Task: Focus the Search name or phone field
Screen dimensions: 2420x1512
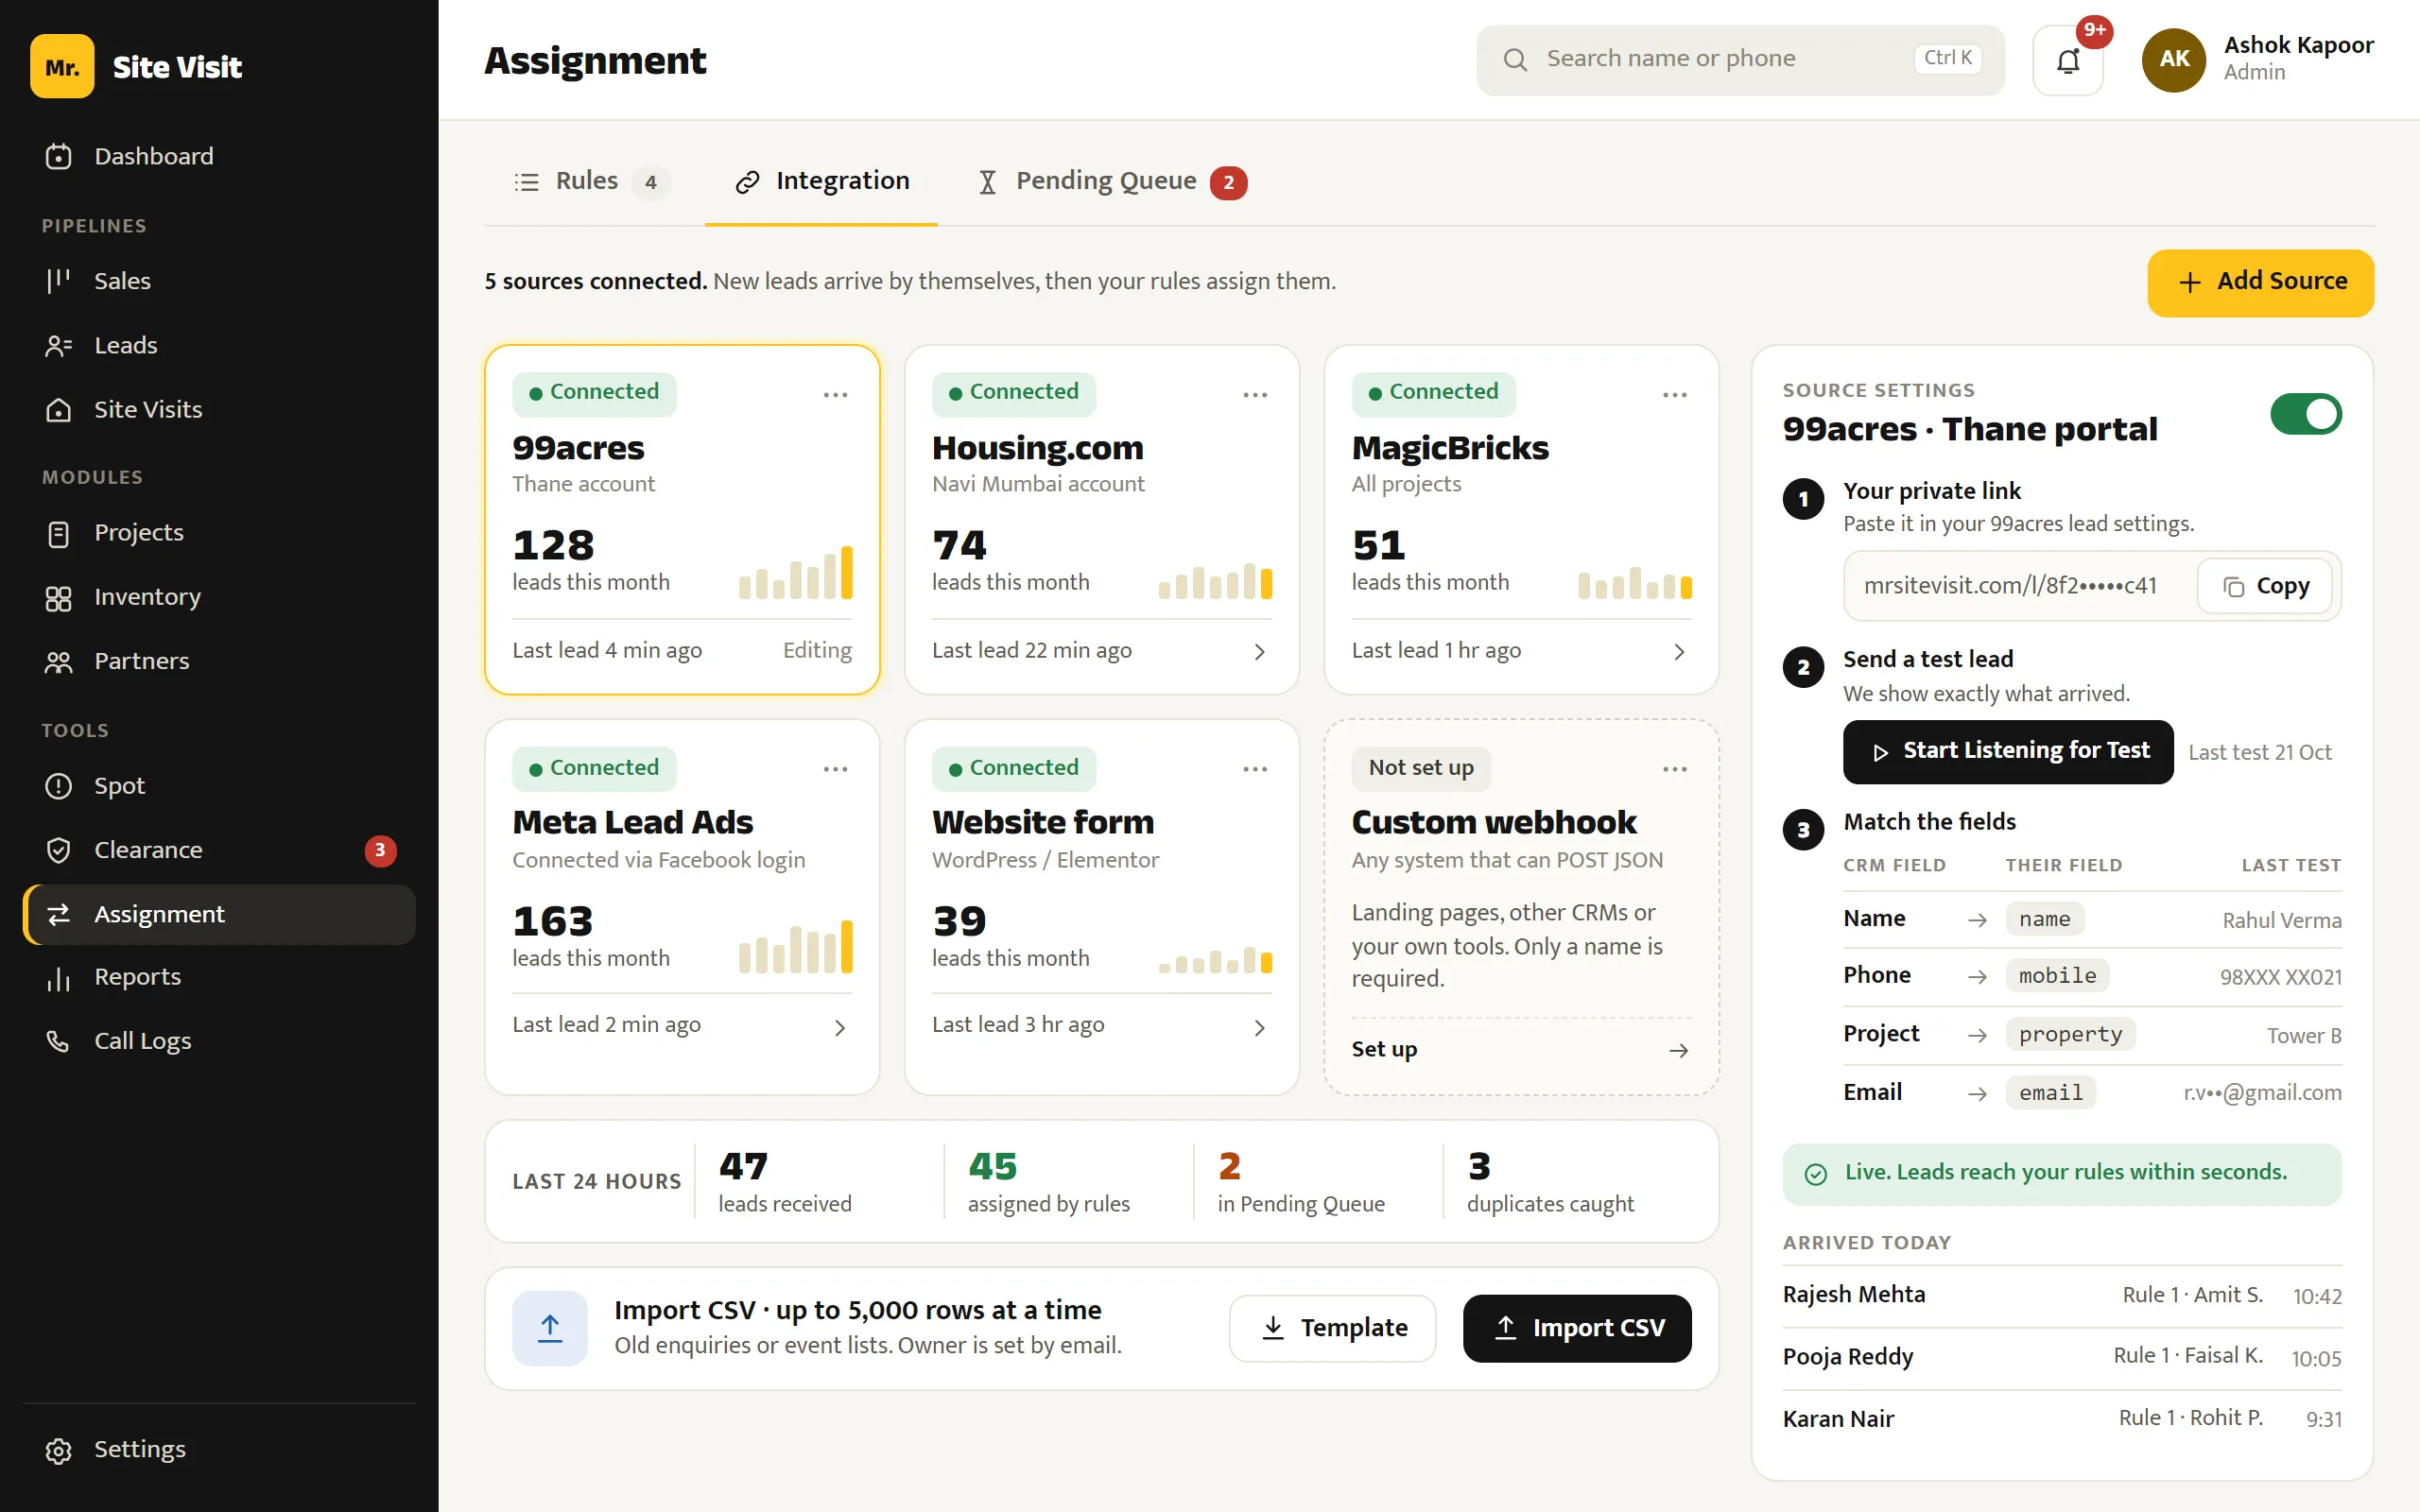Action: (x=1740, y=60)
